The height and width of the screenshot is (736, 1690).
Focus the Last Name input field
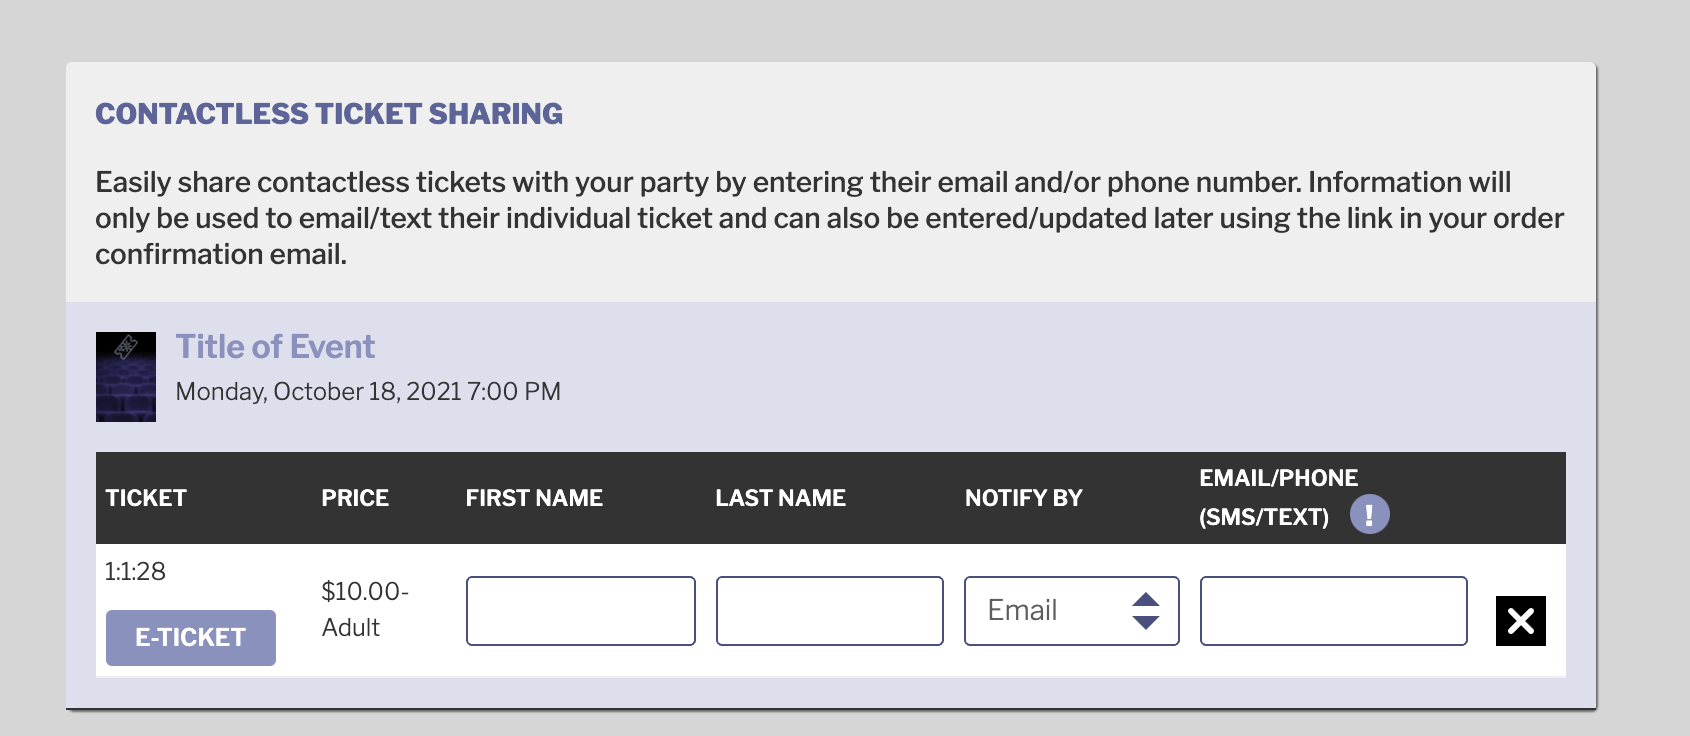pos(830,611)
